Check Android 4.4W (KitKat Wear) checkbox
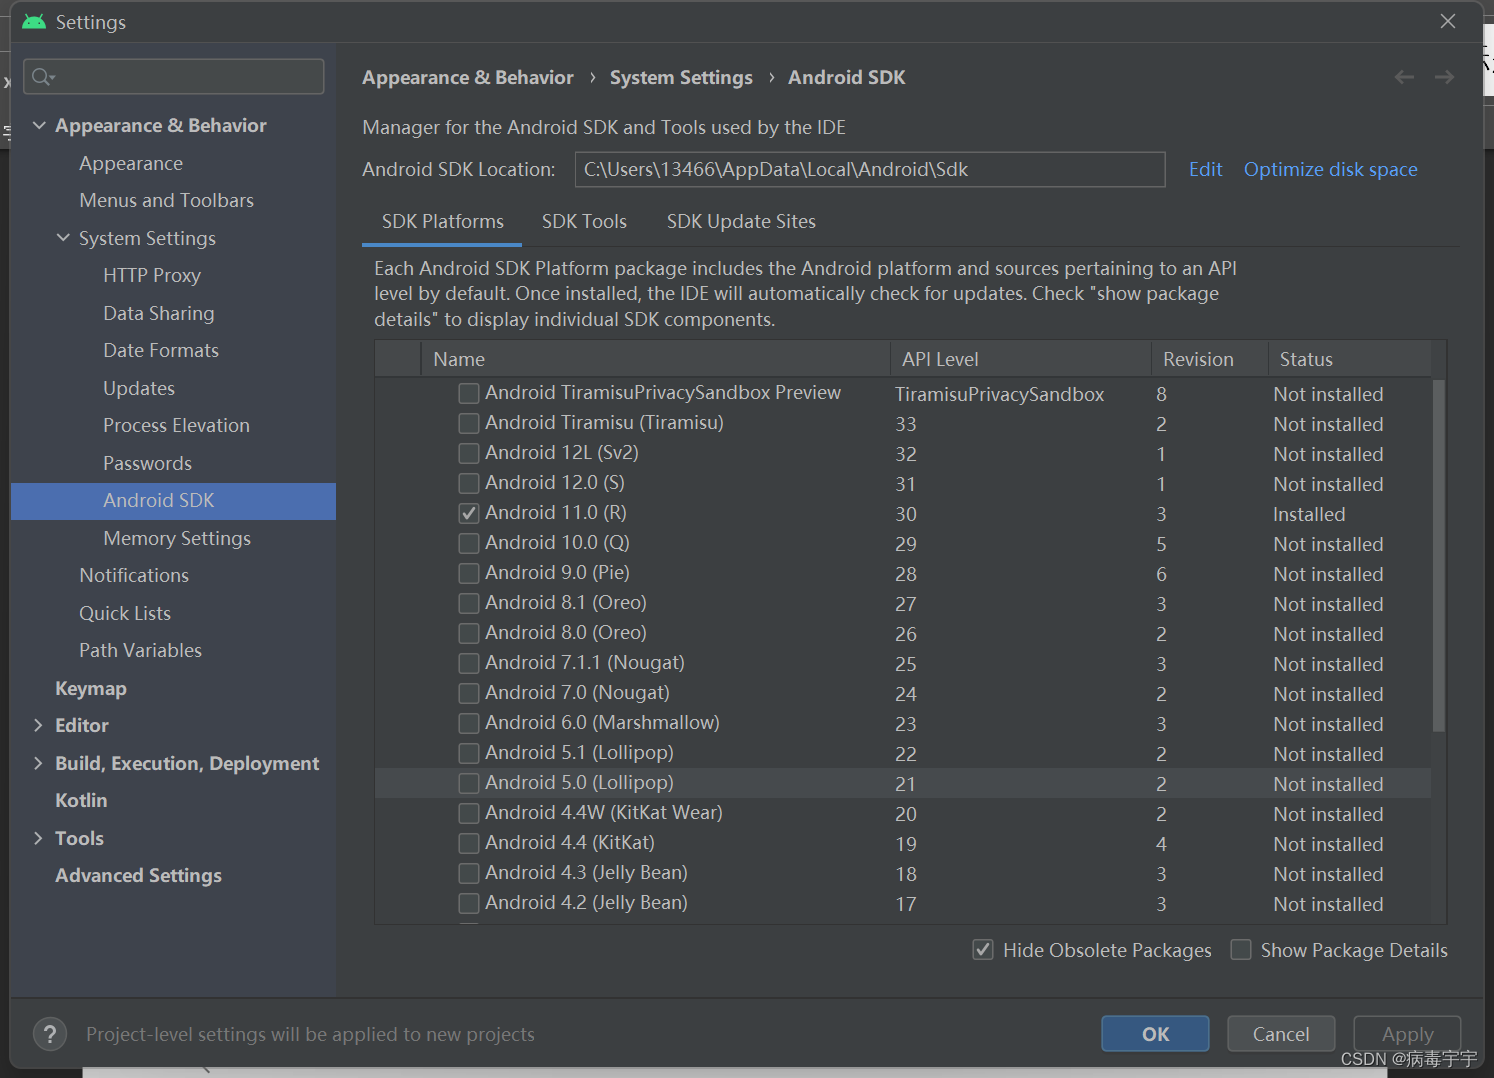This screenshot has height=1078, width=1494. coord(468,813)
